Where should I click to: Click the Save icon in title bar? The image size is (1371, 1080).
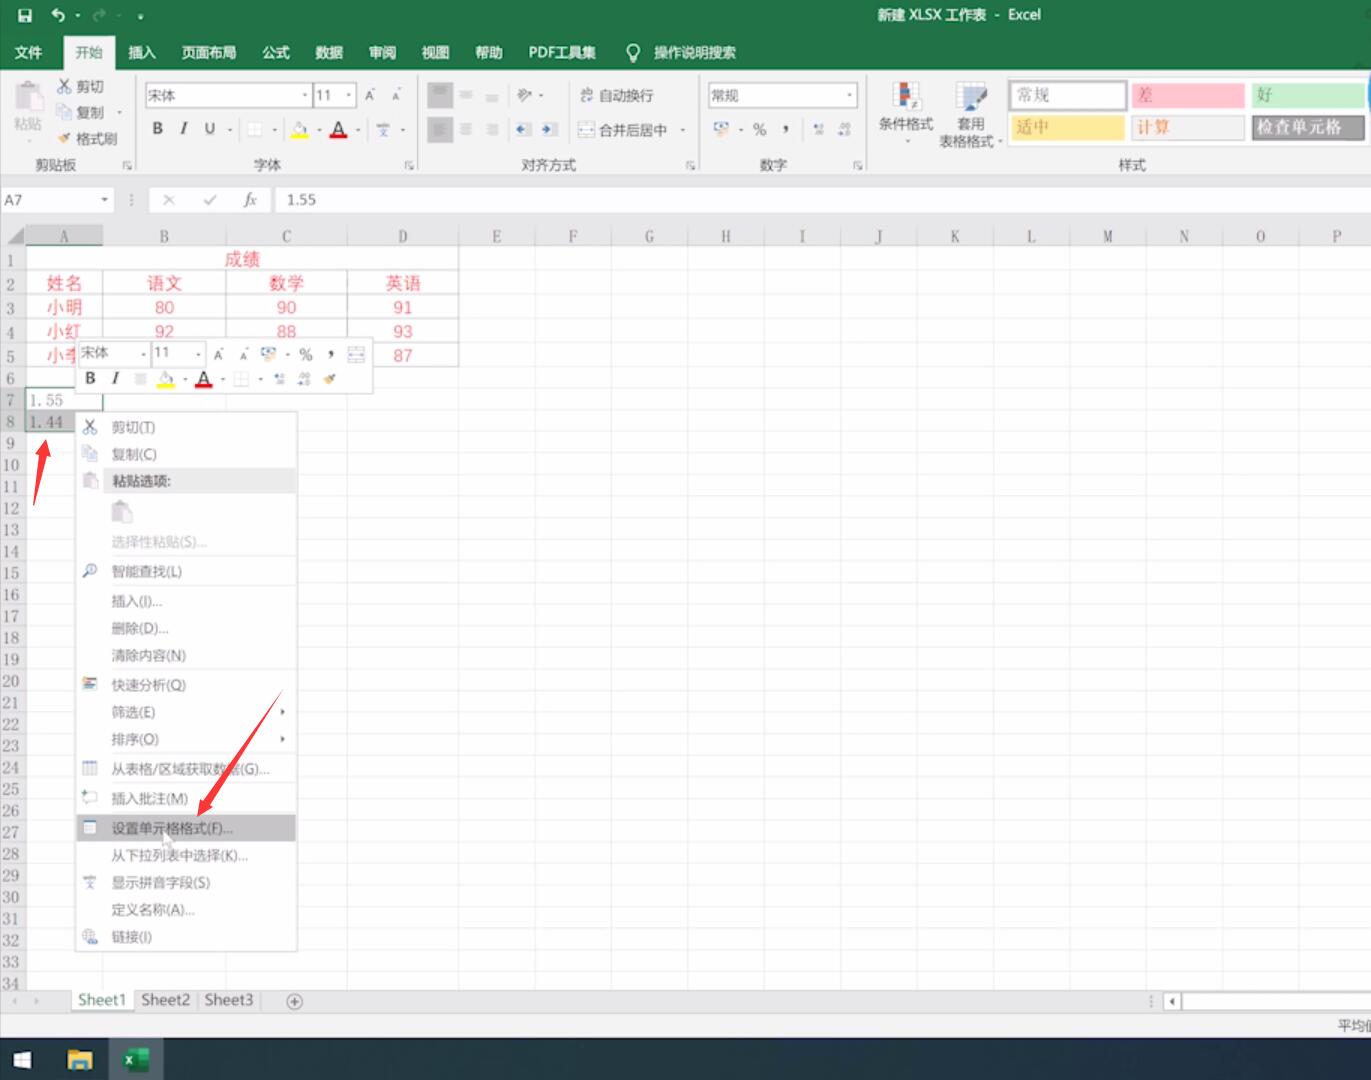(x=25, y=15)
